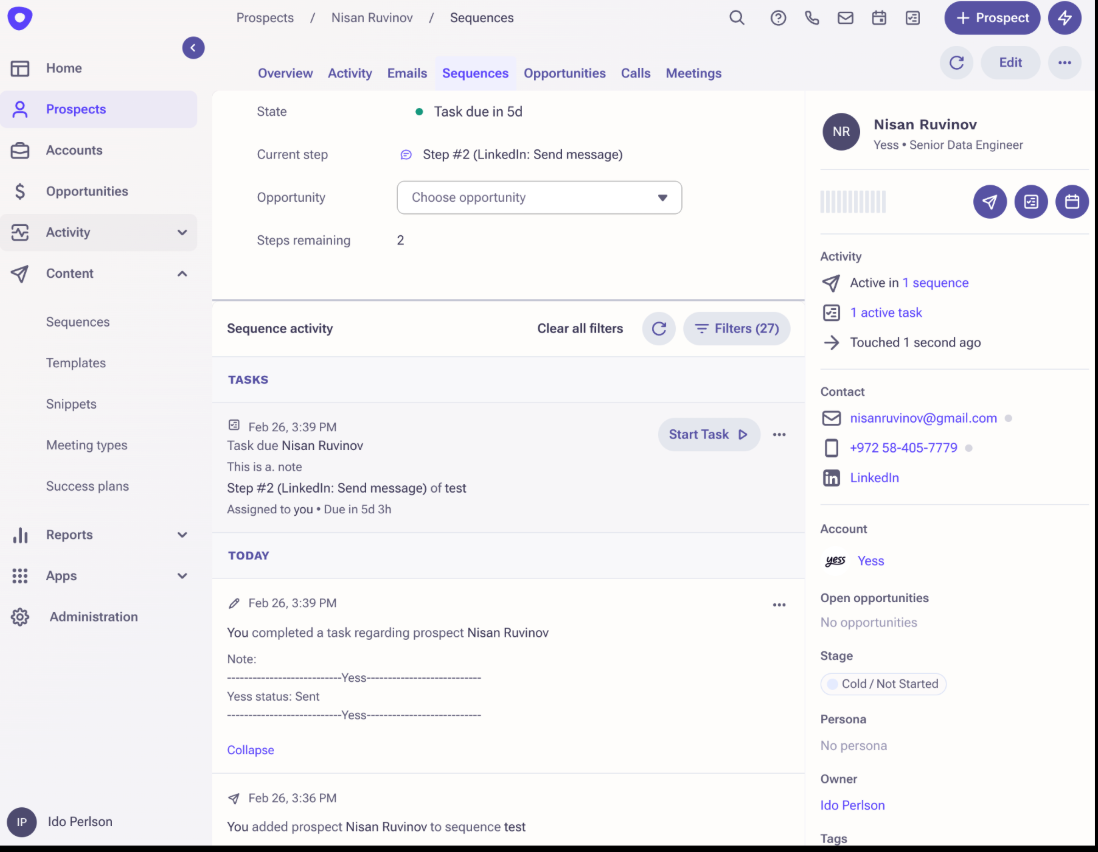Open the 1 active task link

886,313
